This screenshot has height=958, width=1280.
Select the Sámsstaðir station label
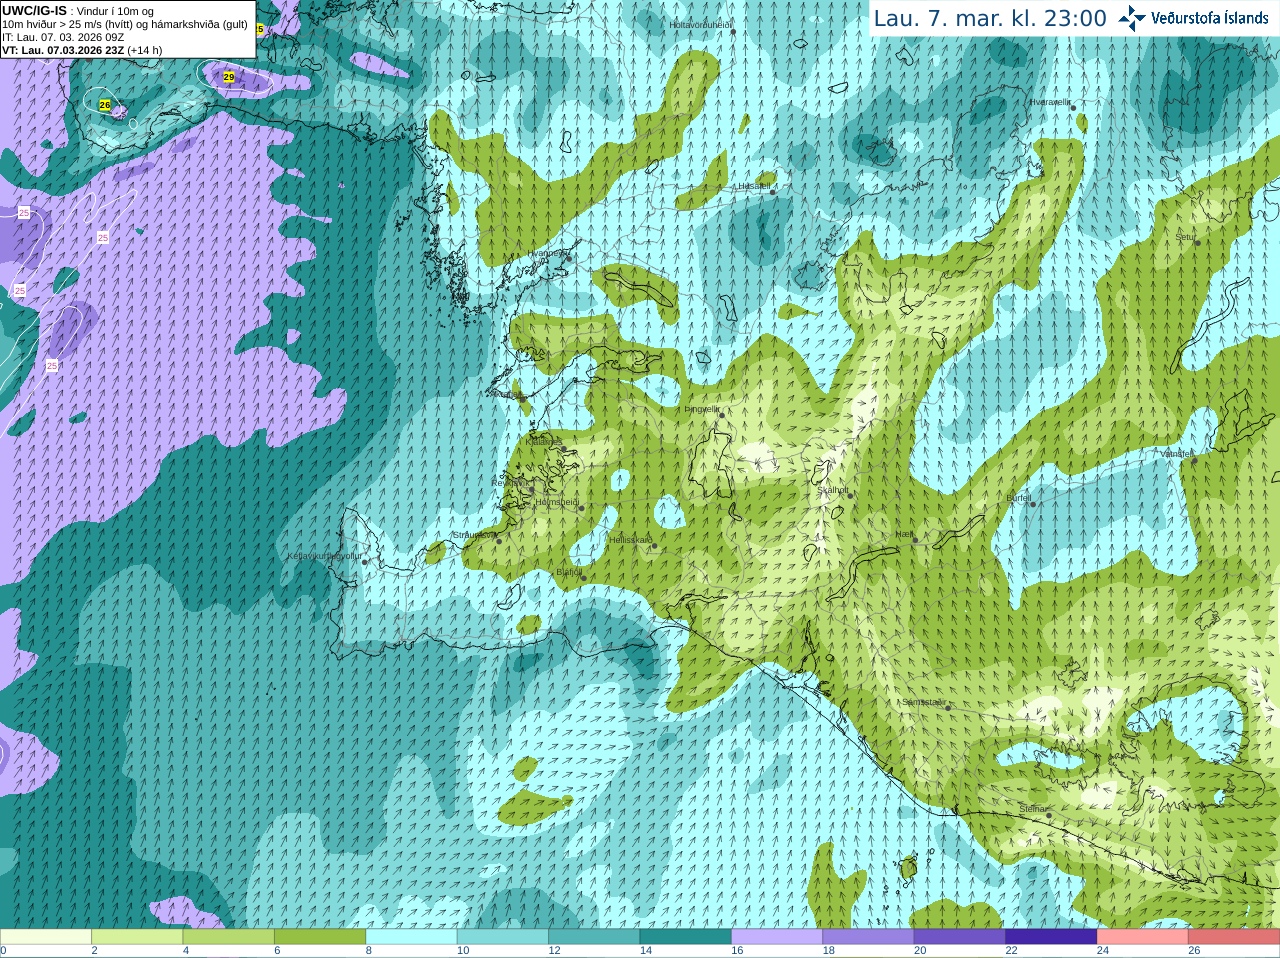point(923,702)
